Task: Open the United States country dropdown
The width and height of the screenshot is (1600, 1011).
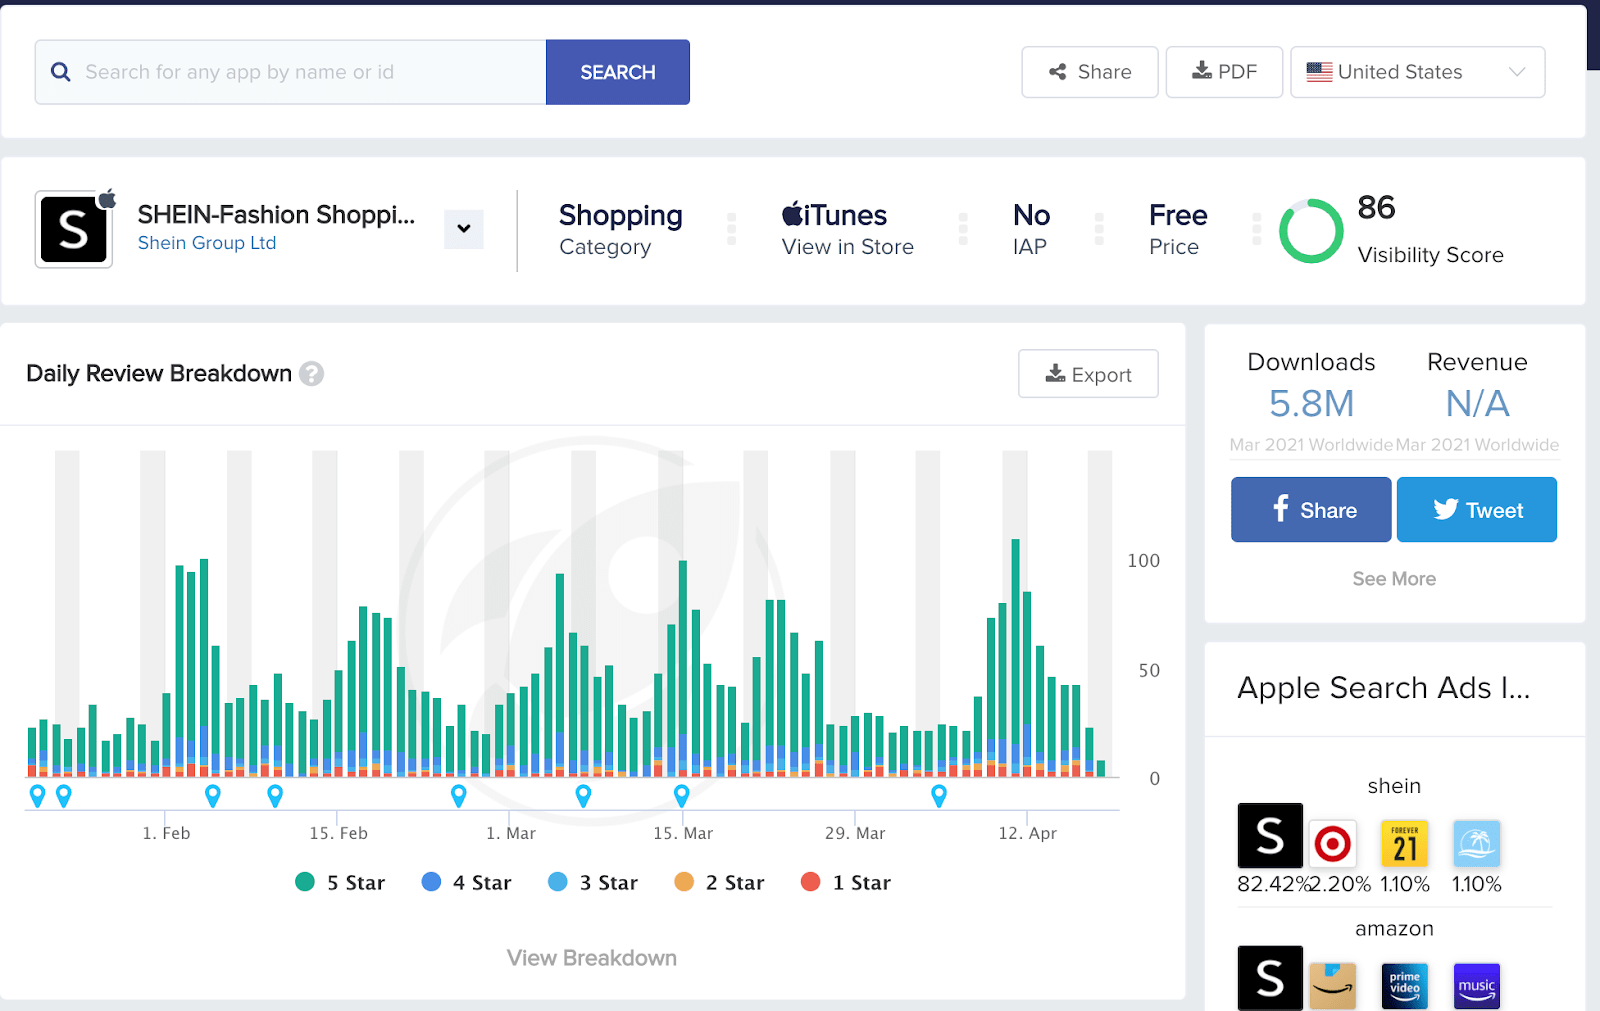Action: click(1417, 72)
